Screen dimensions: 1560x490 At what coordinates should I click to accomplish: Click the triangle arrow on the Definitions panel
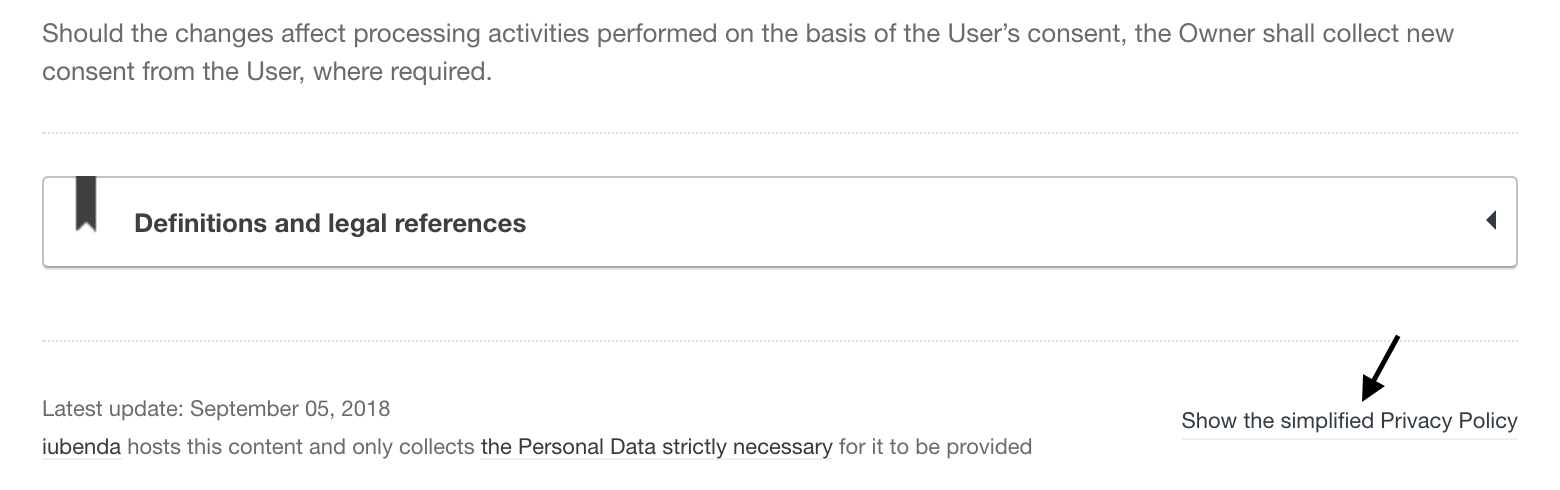pos(1491,220)
